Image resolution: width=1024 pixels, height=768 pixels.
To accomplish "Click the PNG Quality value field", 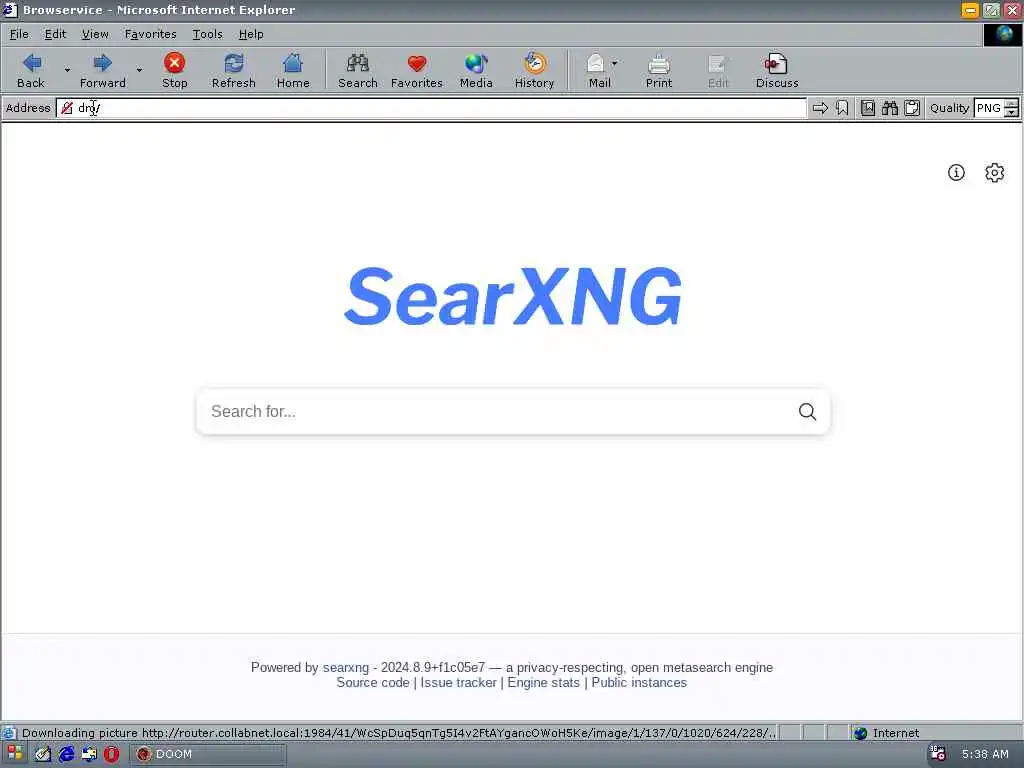I will click(989, 108).
